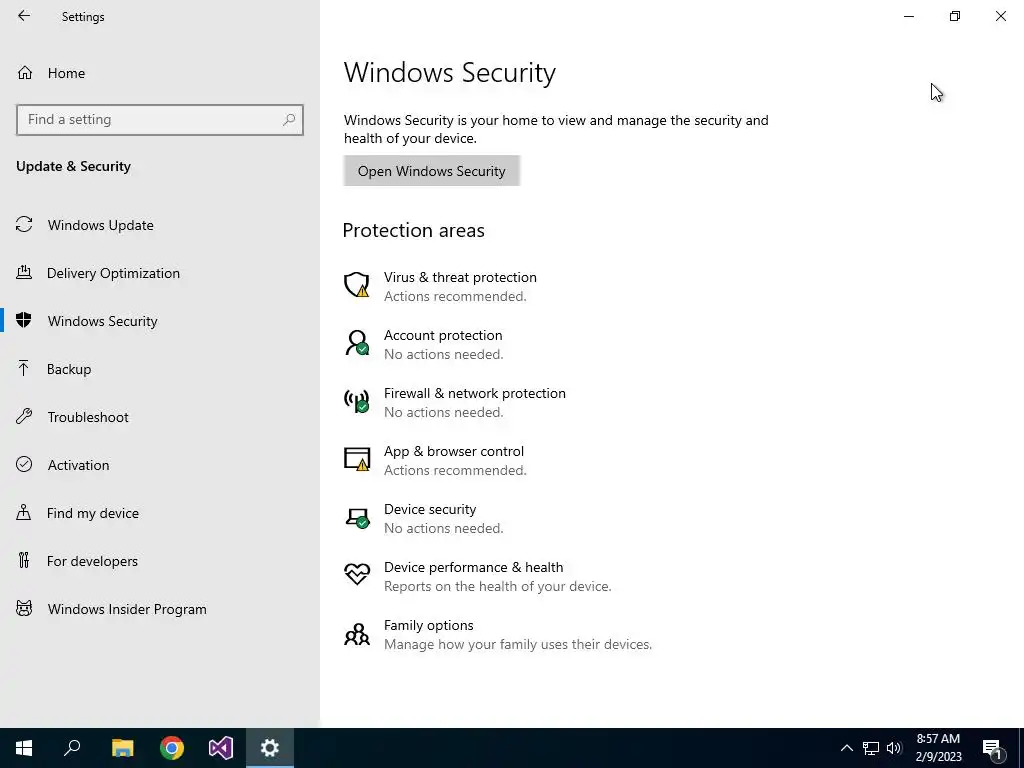Click the Windows Insider Program cat icon

point(24,608)
